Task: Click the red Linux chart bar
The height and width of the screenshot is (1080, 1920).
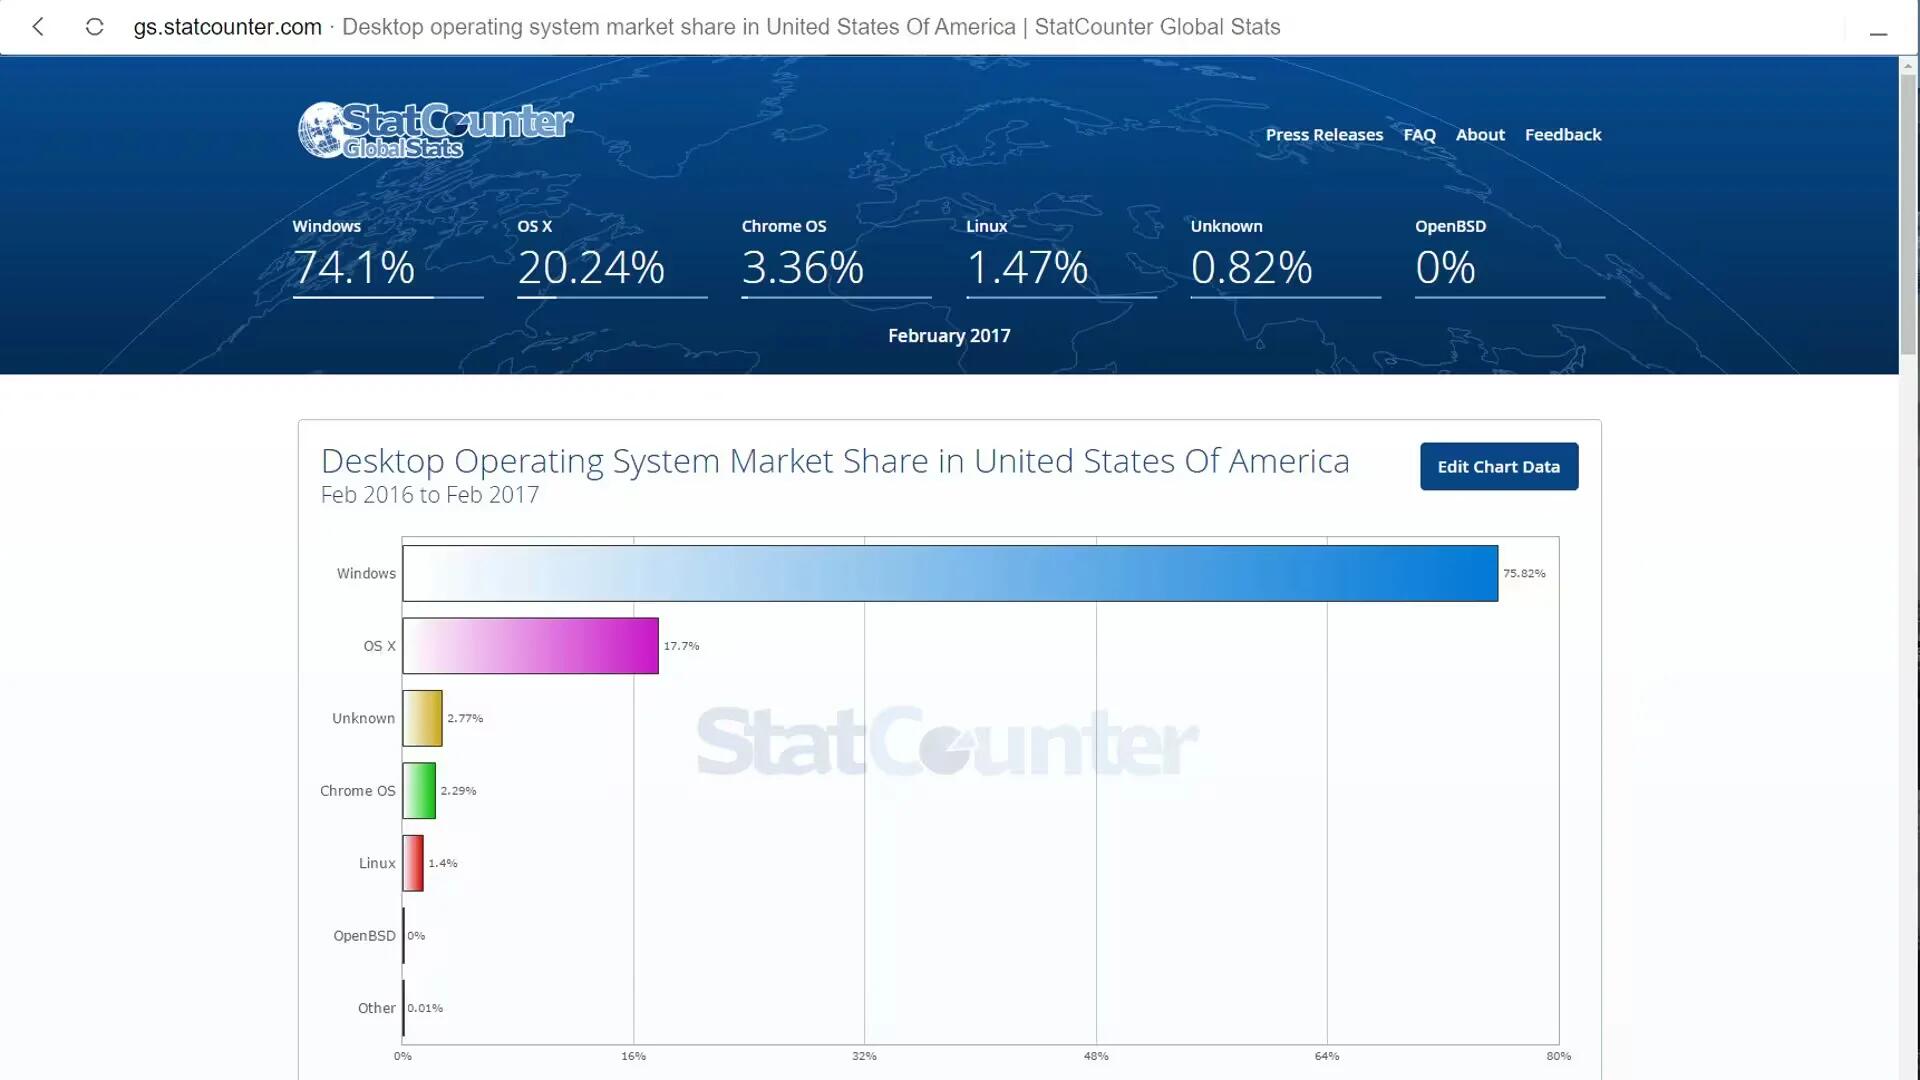Action: coord(413,863)
